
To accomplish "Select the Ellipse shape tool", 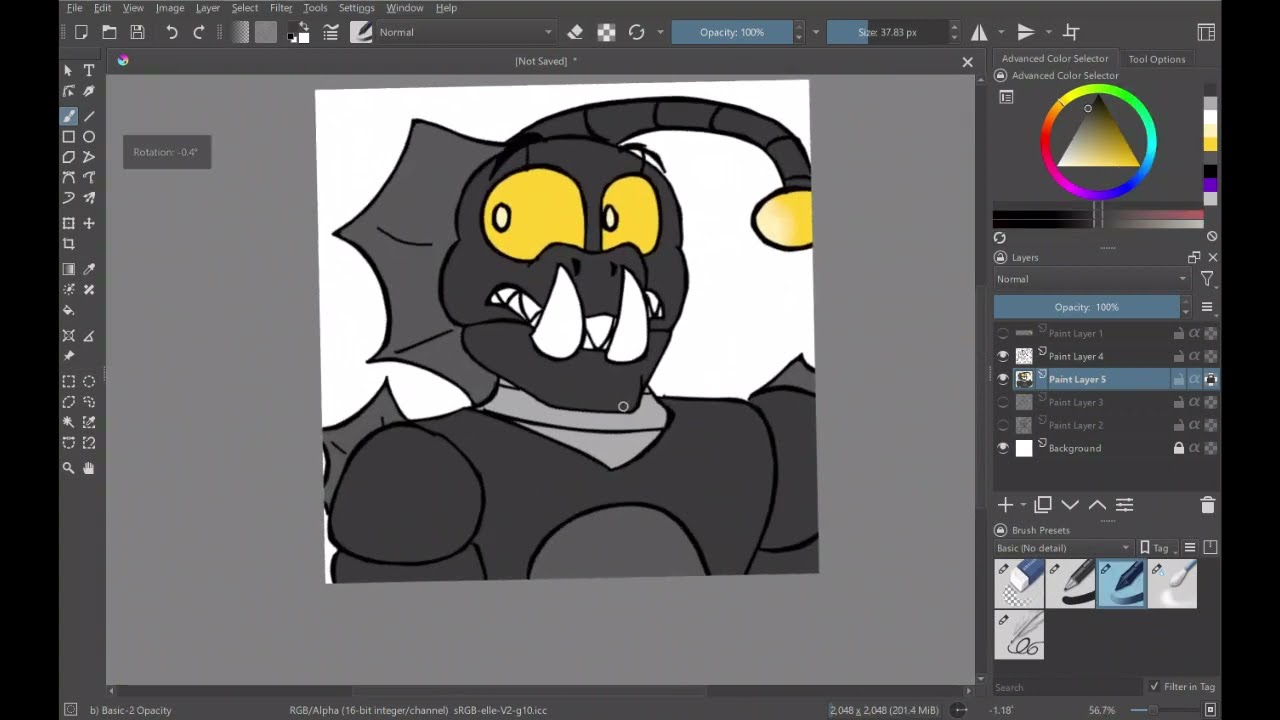I will click(89, 136).
